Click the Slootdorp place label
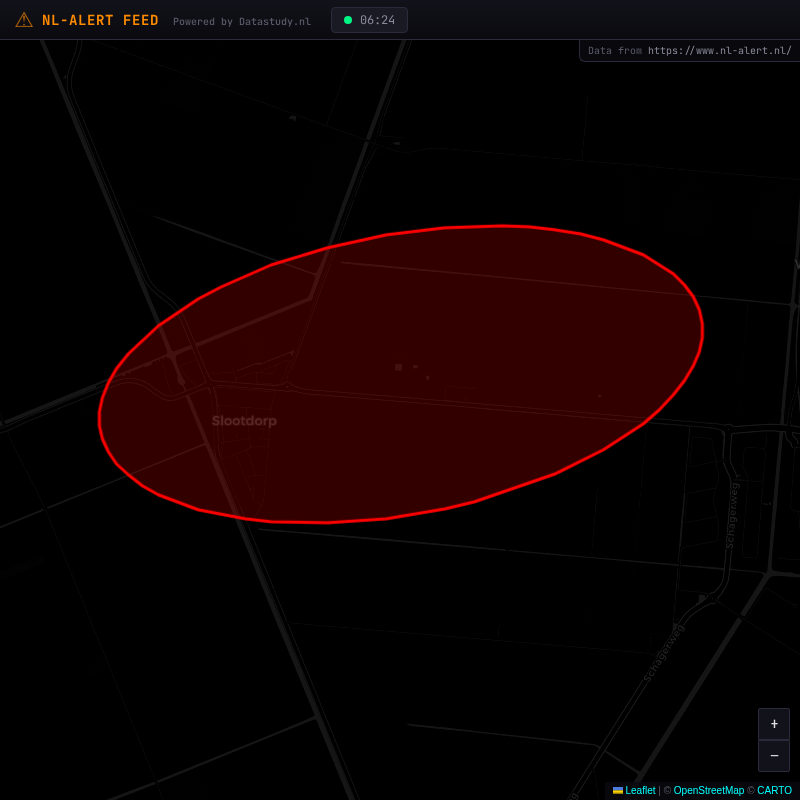Viewport: 800px width, 800px height. tap(244, 421)
